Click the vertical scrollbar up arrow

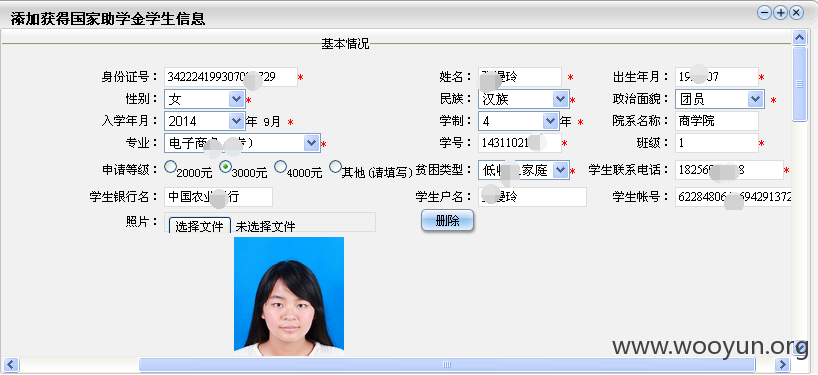800,37
